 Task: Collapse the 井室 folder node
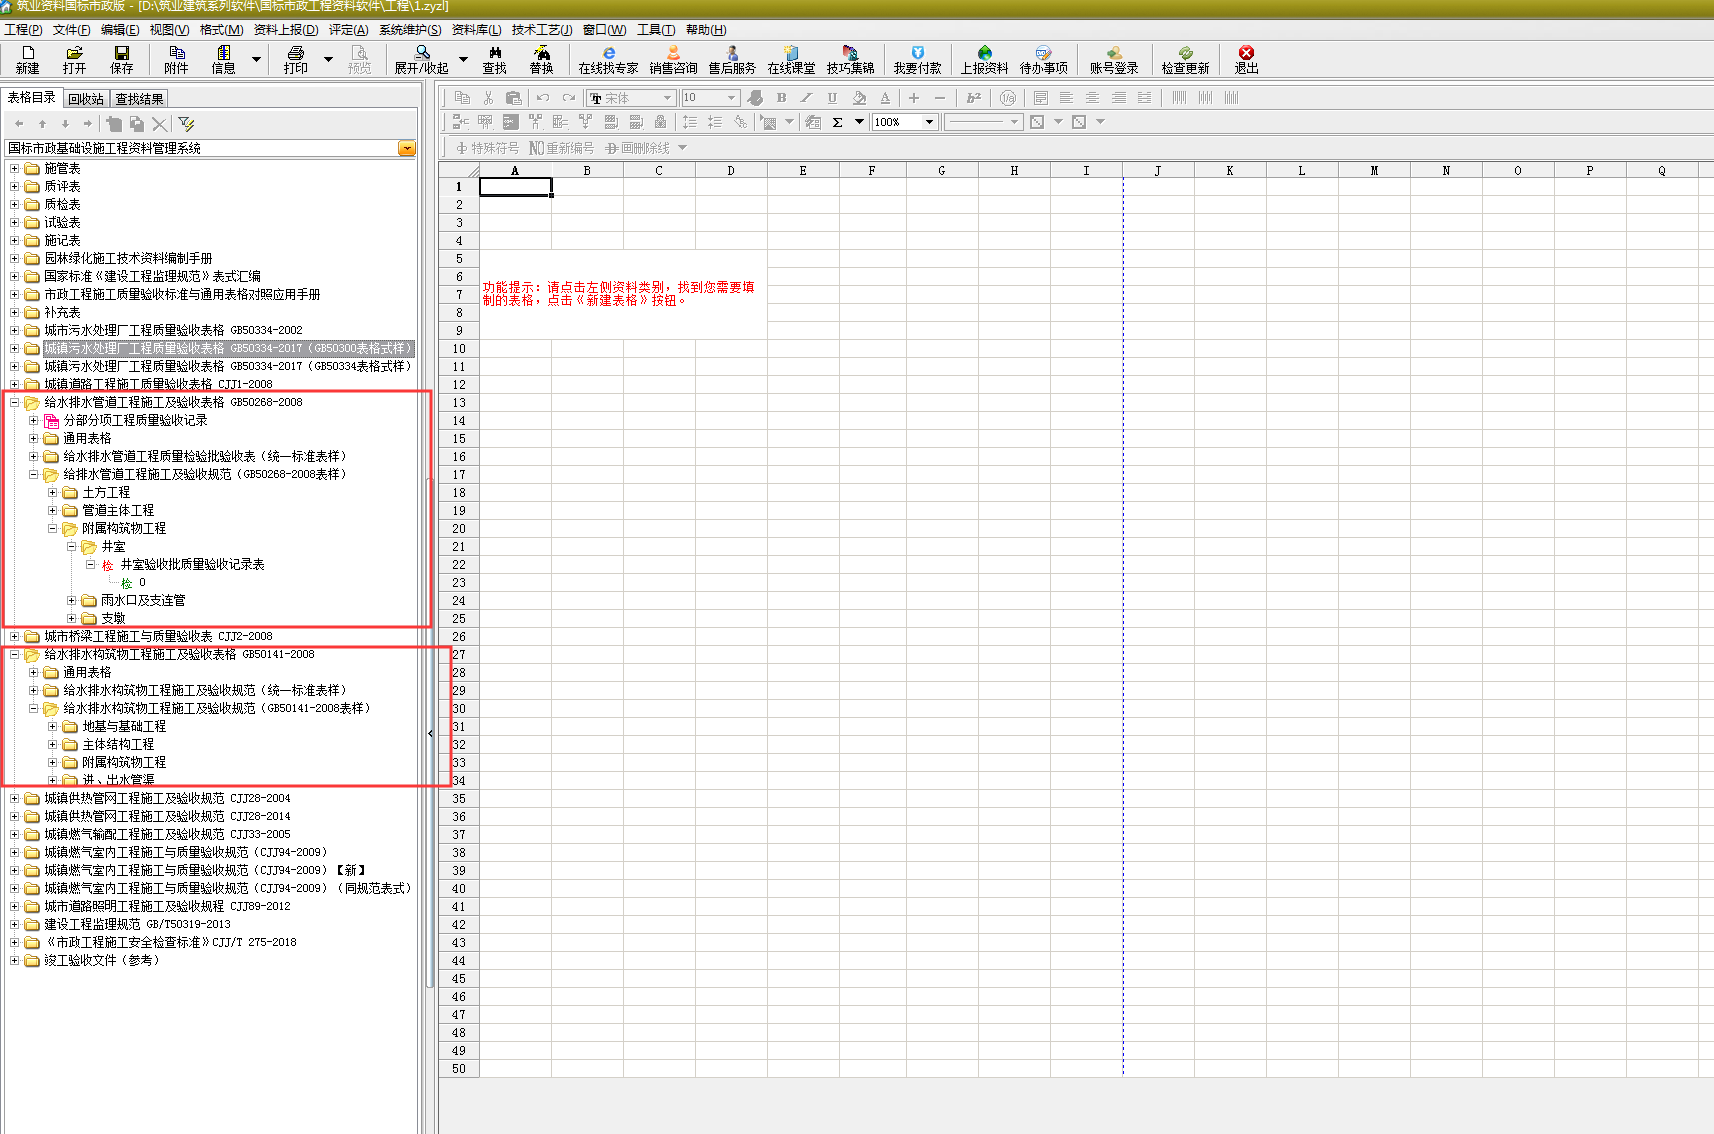click(71, 546)
